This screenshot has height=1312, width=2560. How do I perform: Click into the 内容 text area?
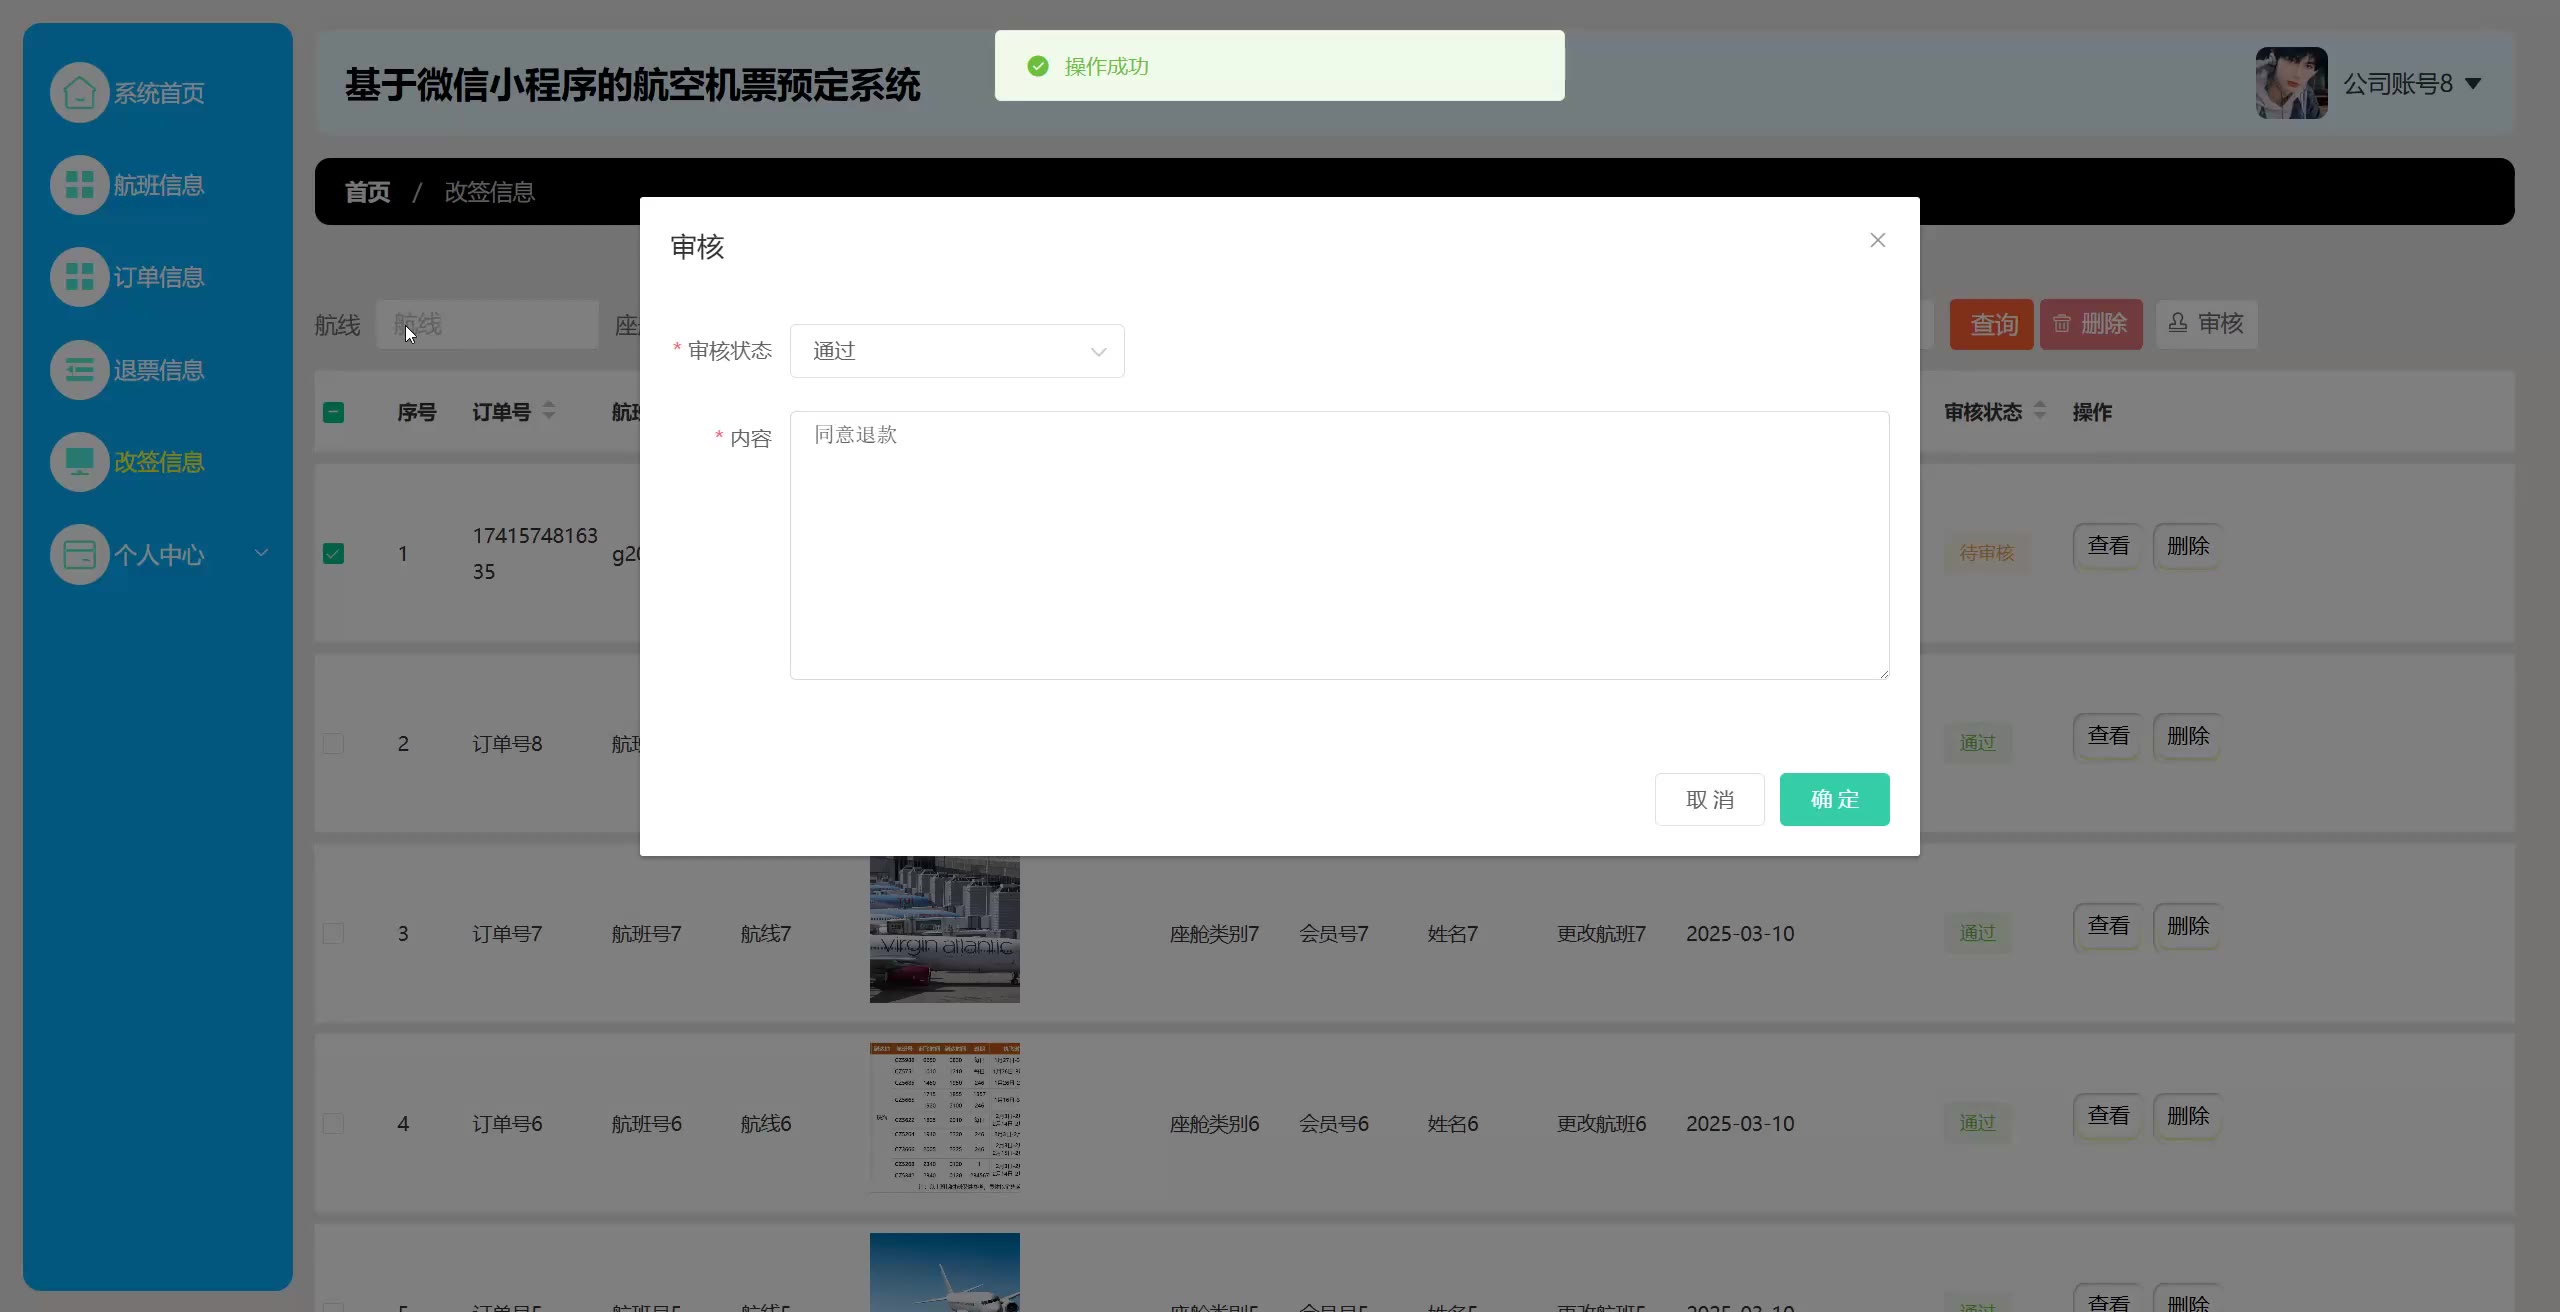(1338, 545)
